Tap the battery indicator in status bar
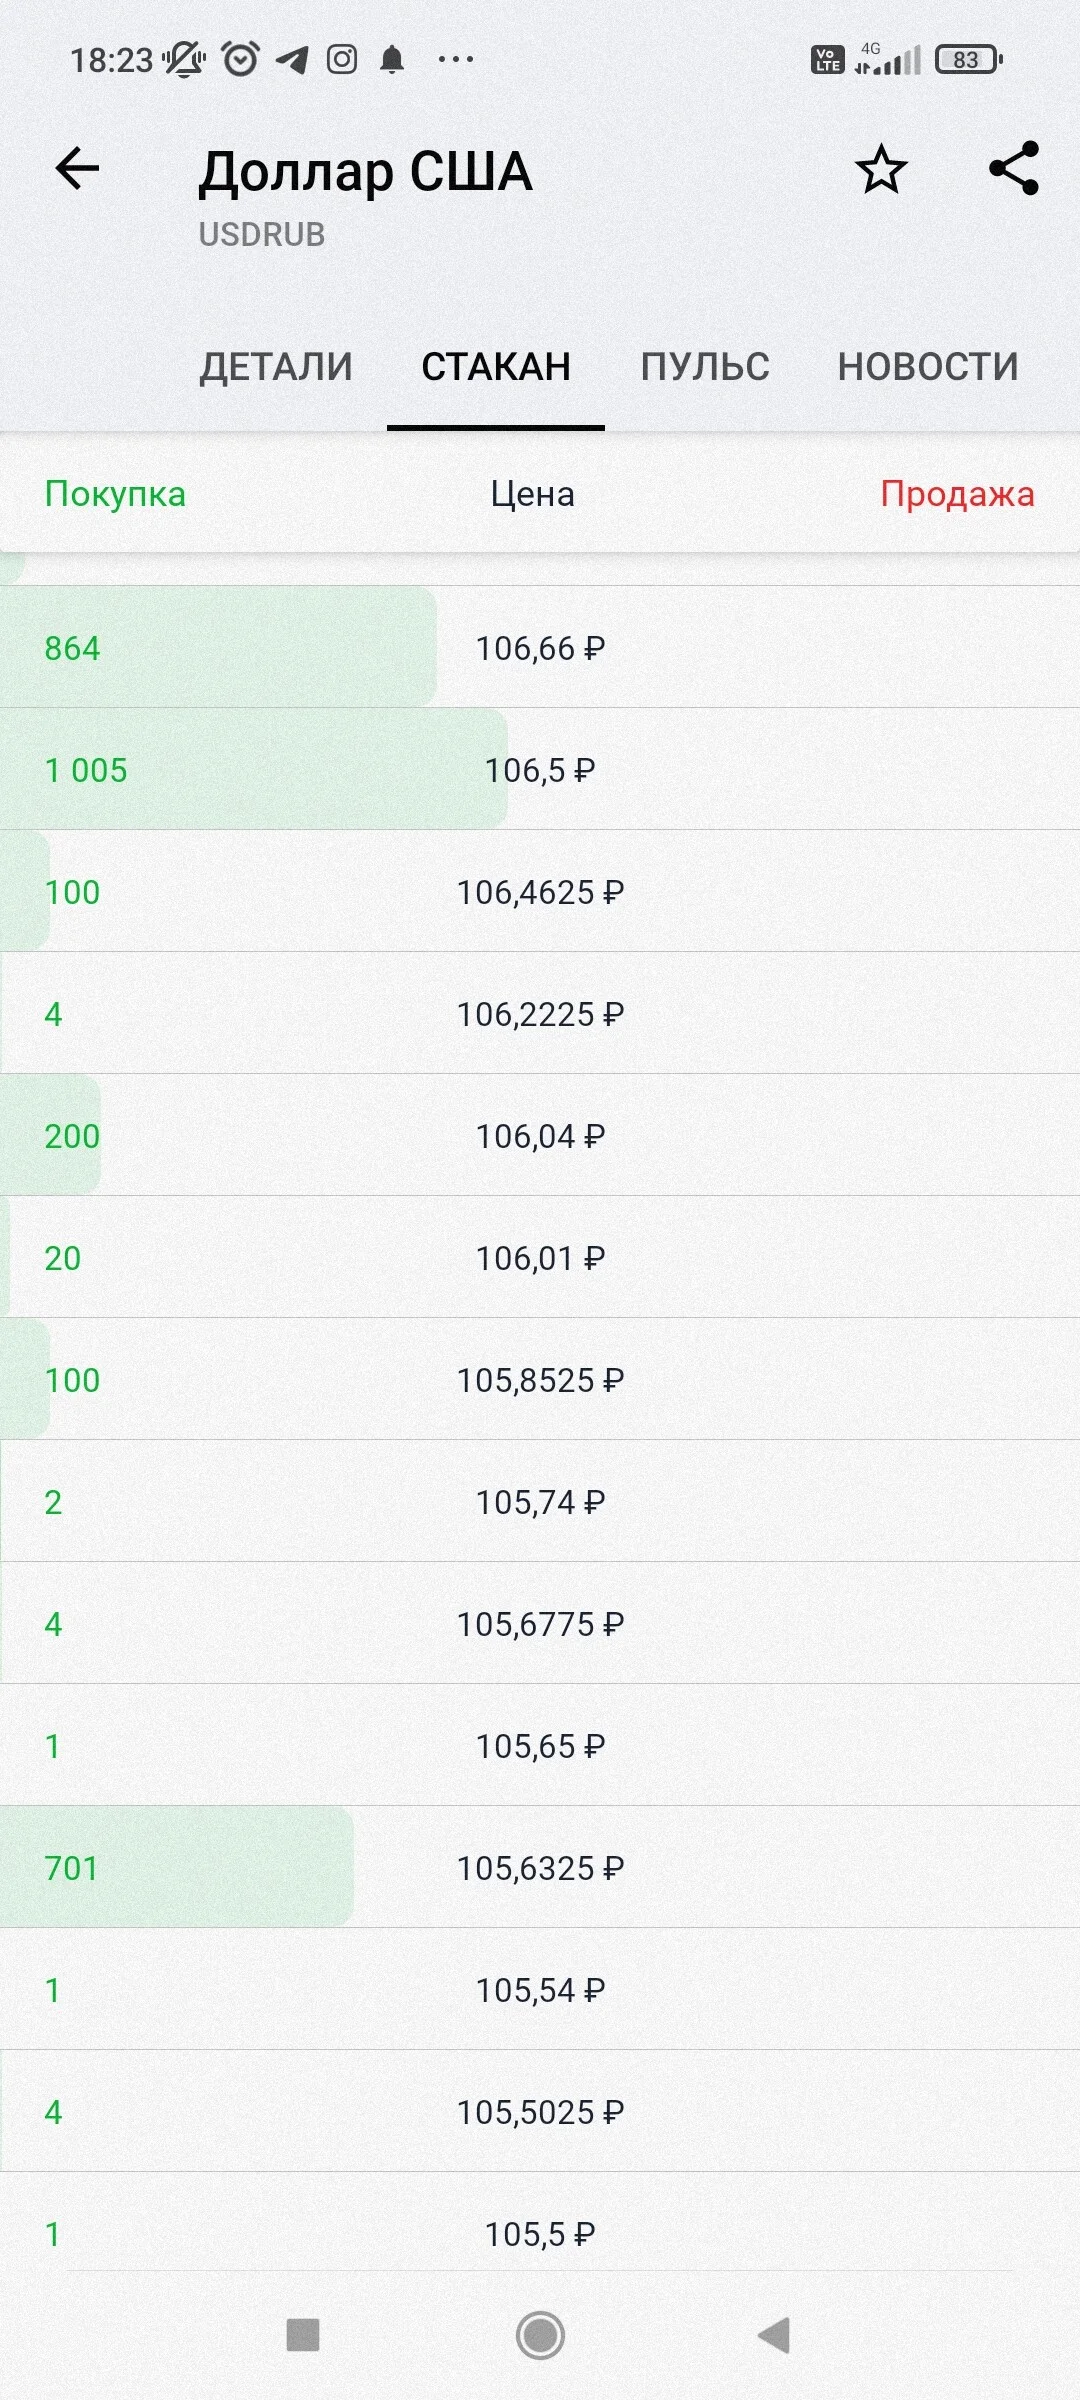The width and height of the screenshot is (1080, 2400). [x=968, y=60]
